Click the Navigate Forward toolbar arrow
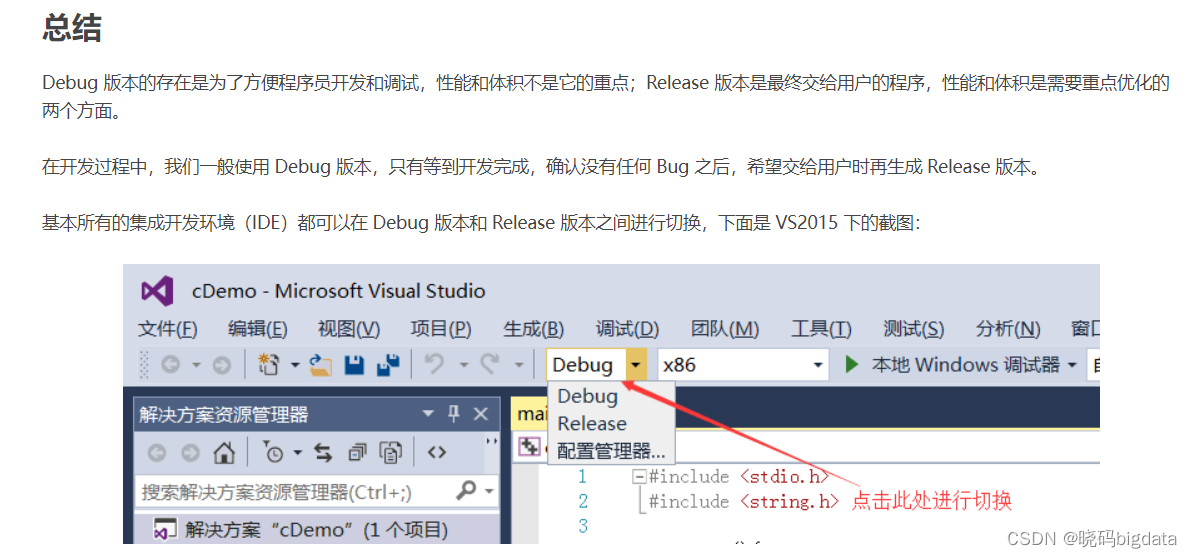Screen dimensions: 1192x558 221,366
